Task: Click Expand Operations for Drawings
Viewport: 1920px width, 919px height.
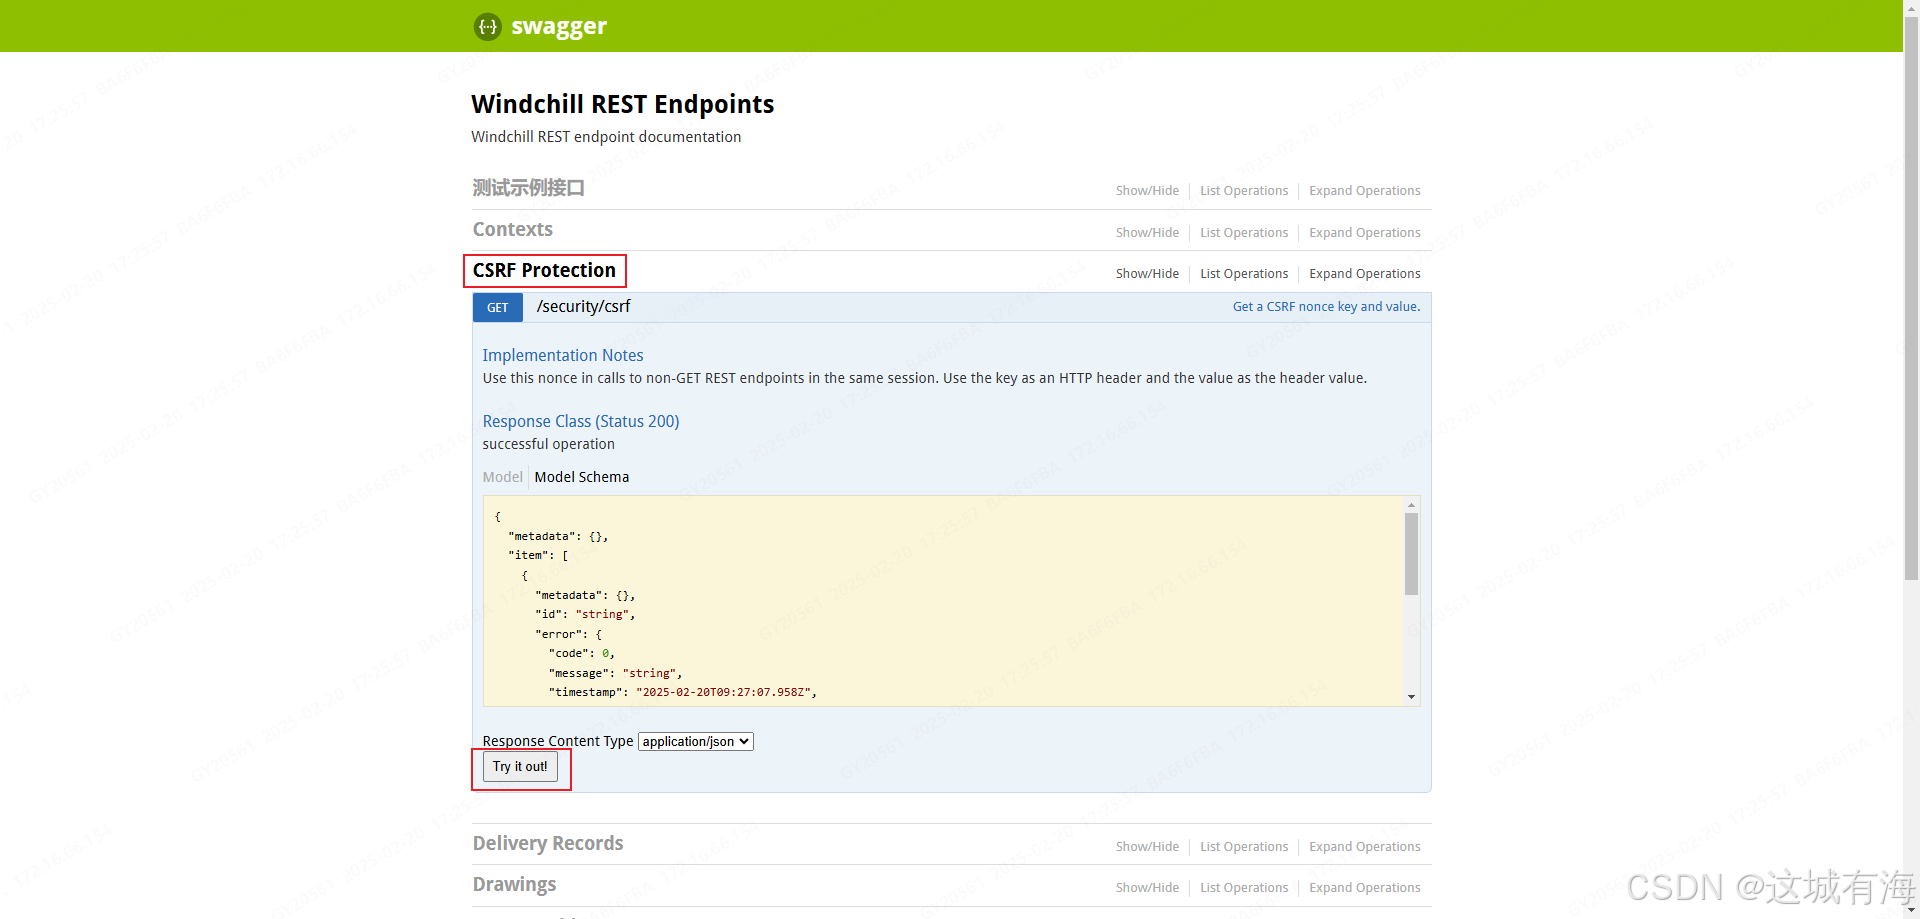Action: tap(1365, 888)
